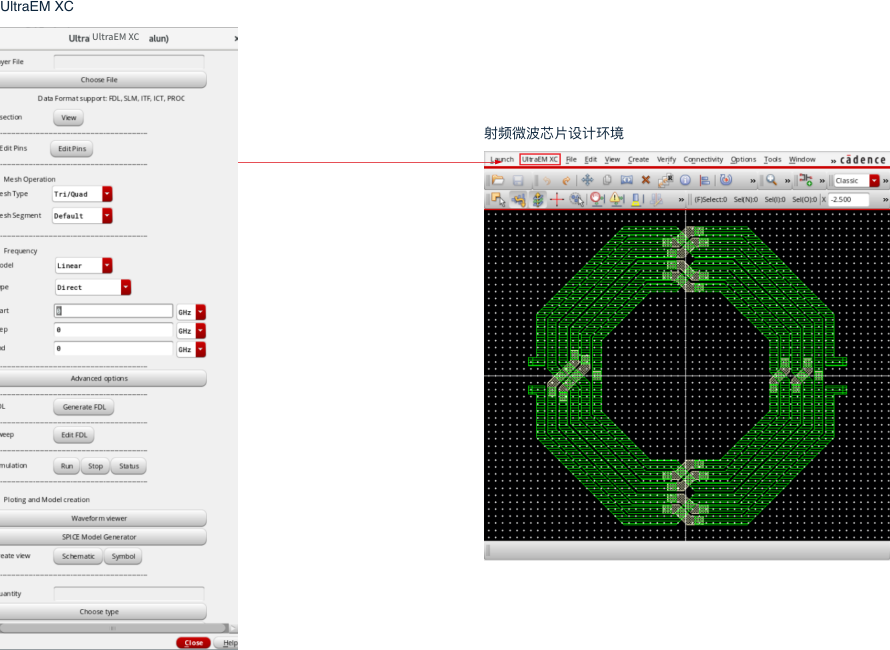Image resolution: width=890 pixels, height=650 pixels.
Task: Open the Options menu
Action: click(744, 160)
